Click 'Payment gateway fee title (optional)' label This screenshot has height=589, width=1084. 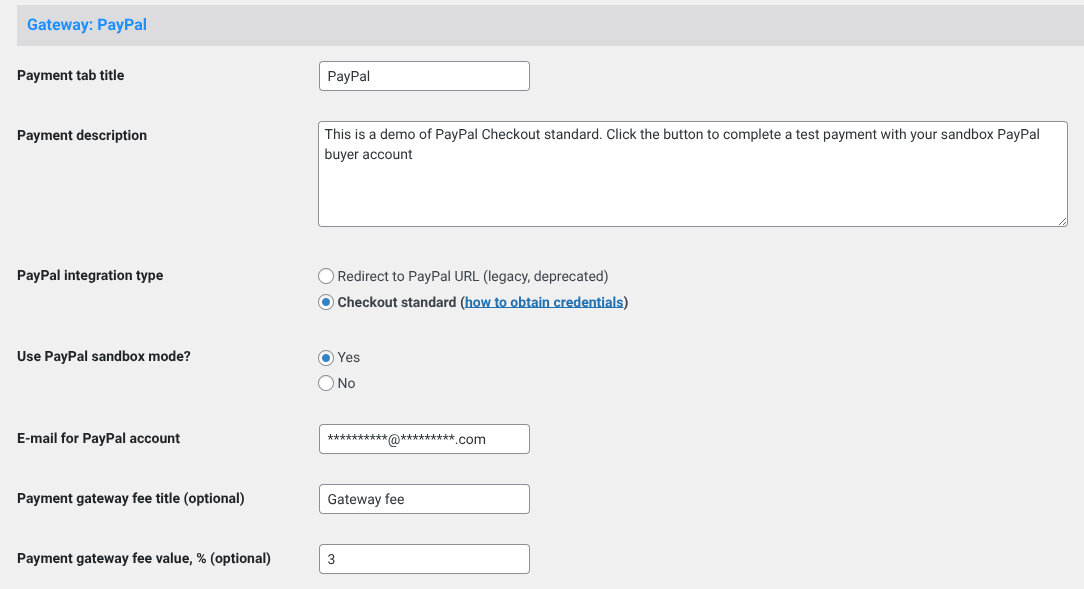(131, 498)
